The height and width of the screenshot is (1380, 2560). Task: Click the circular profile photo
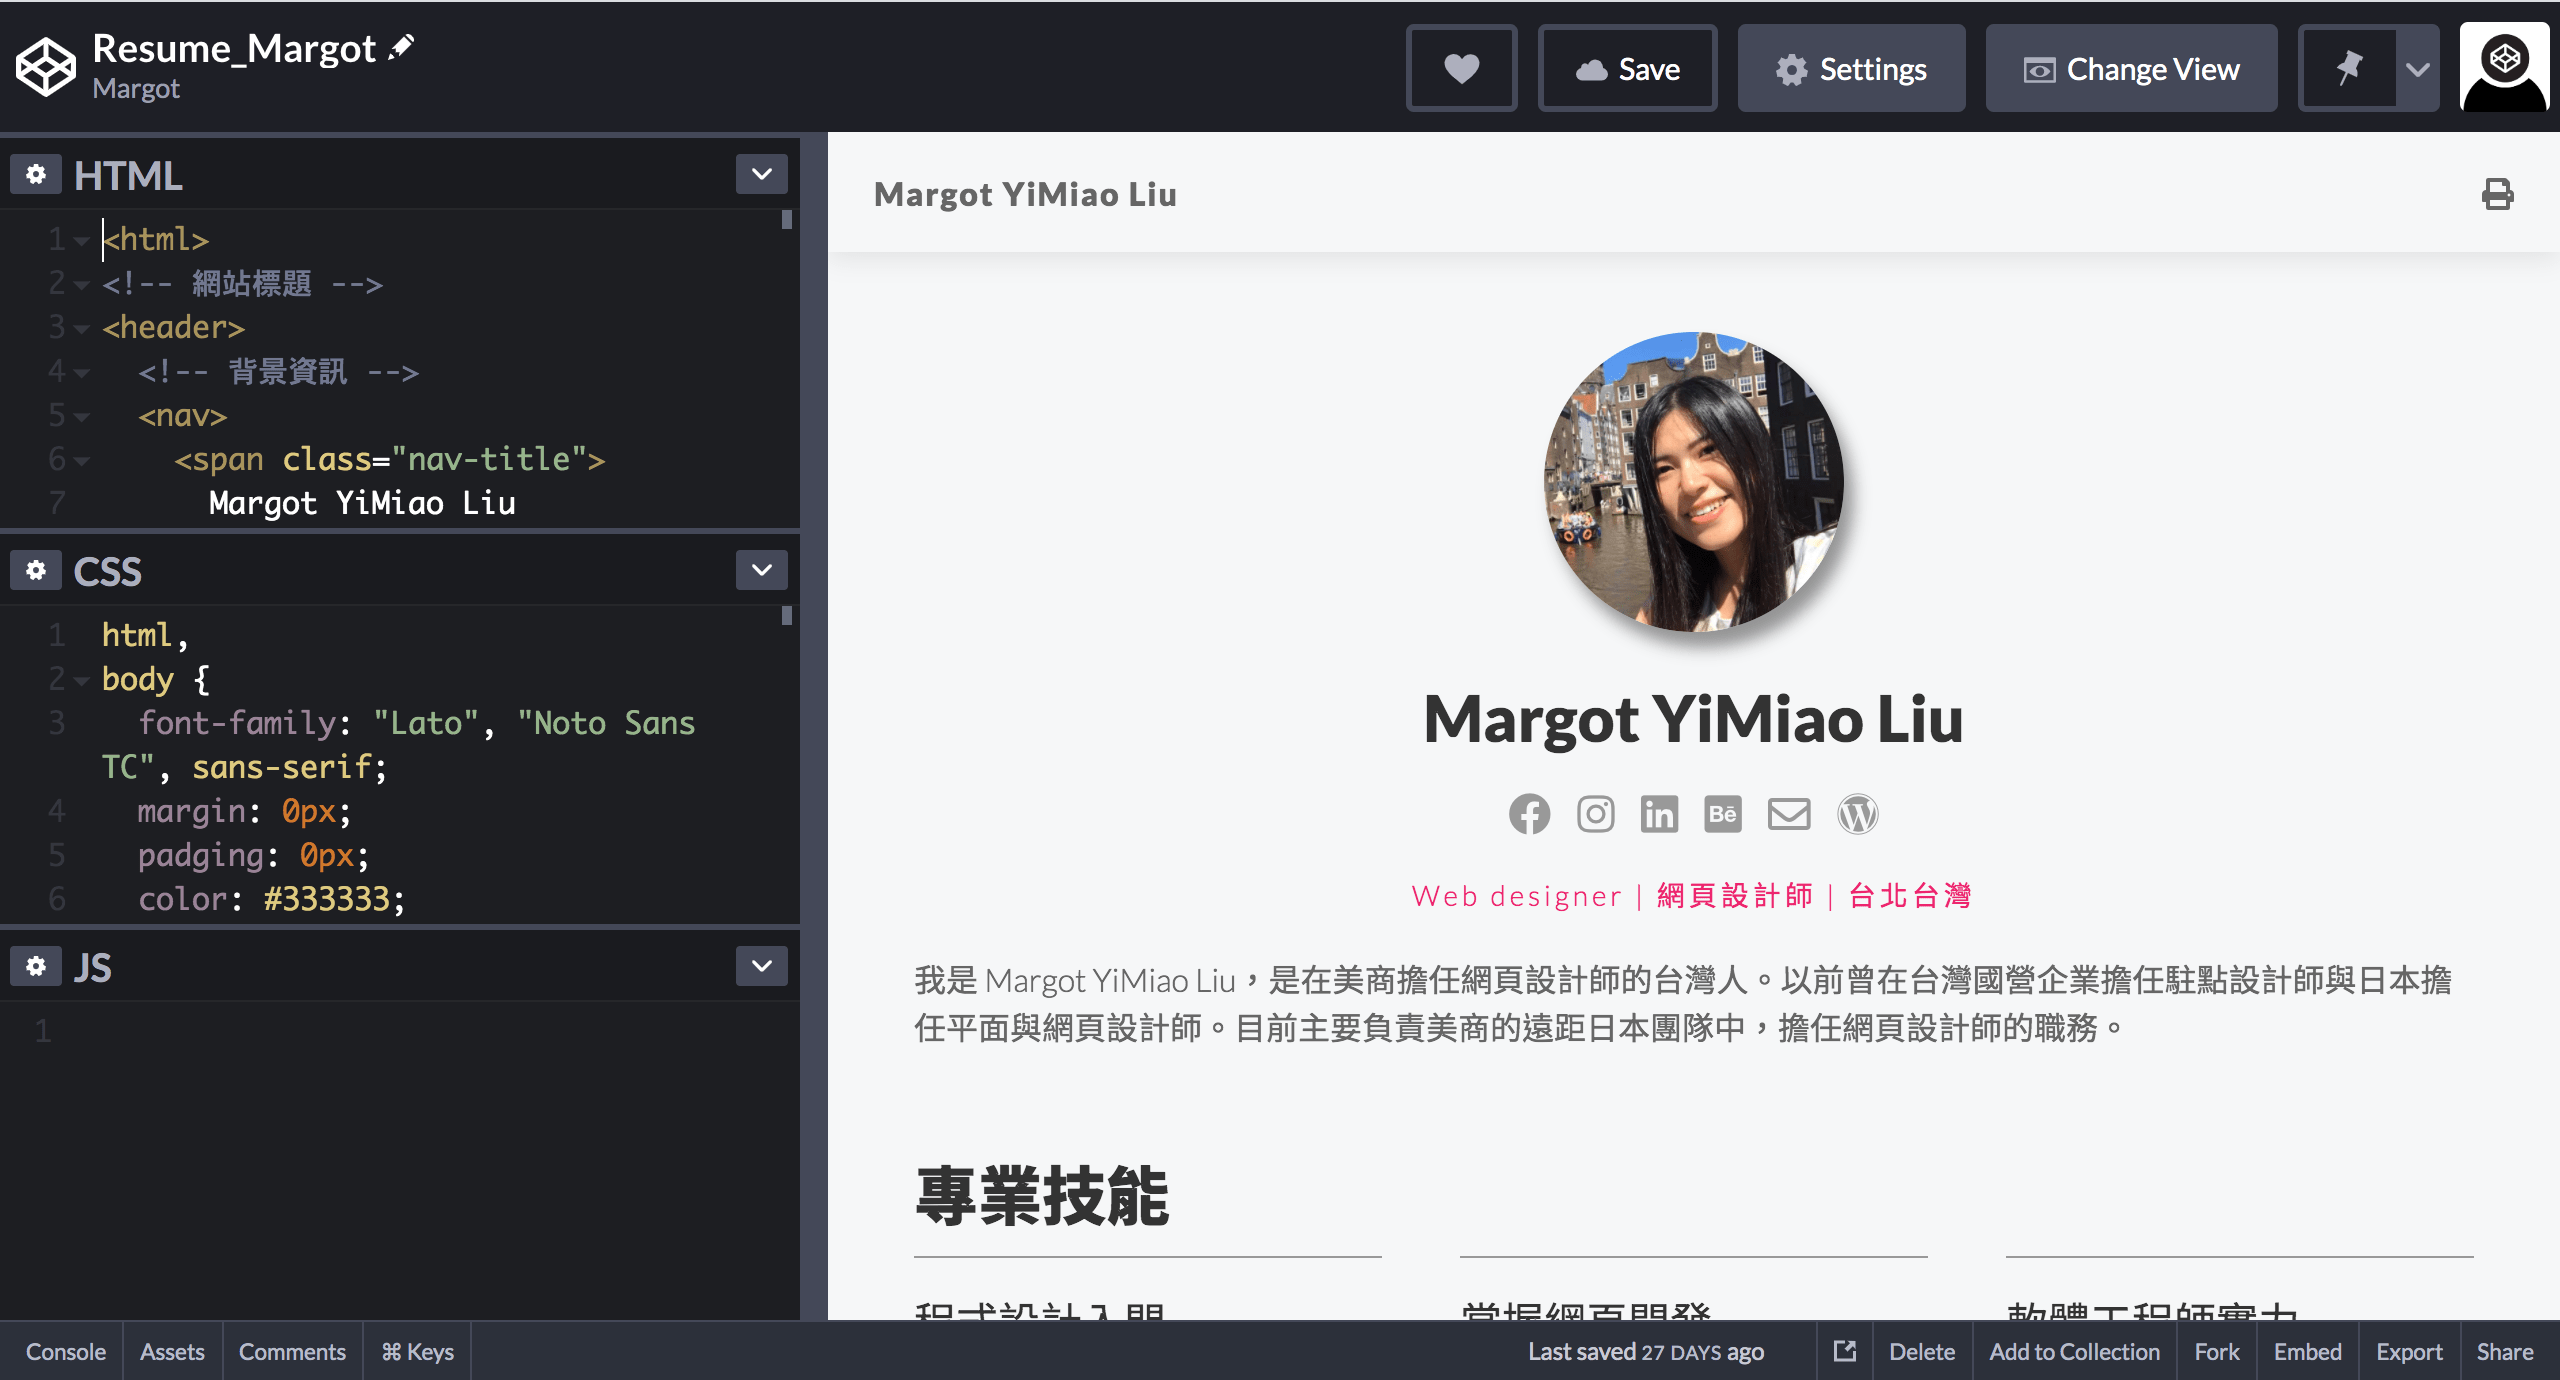pos(1693,482)
